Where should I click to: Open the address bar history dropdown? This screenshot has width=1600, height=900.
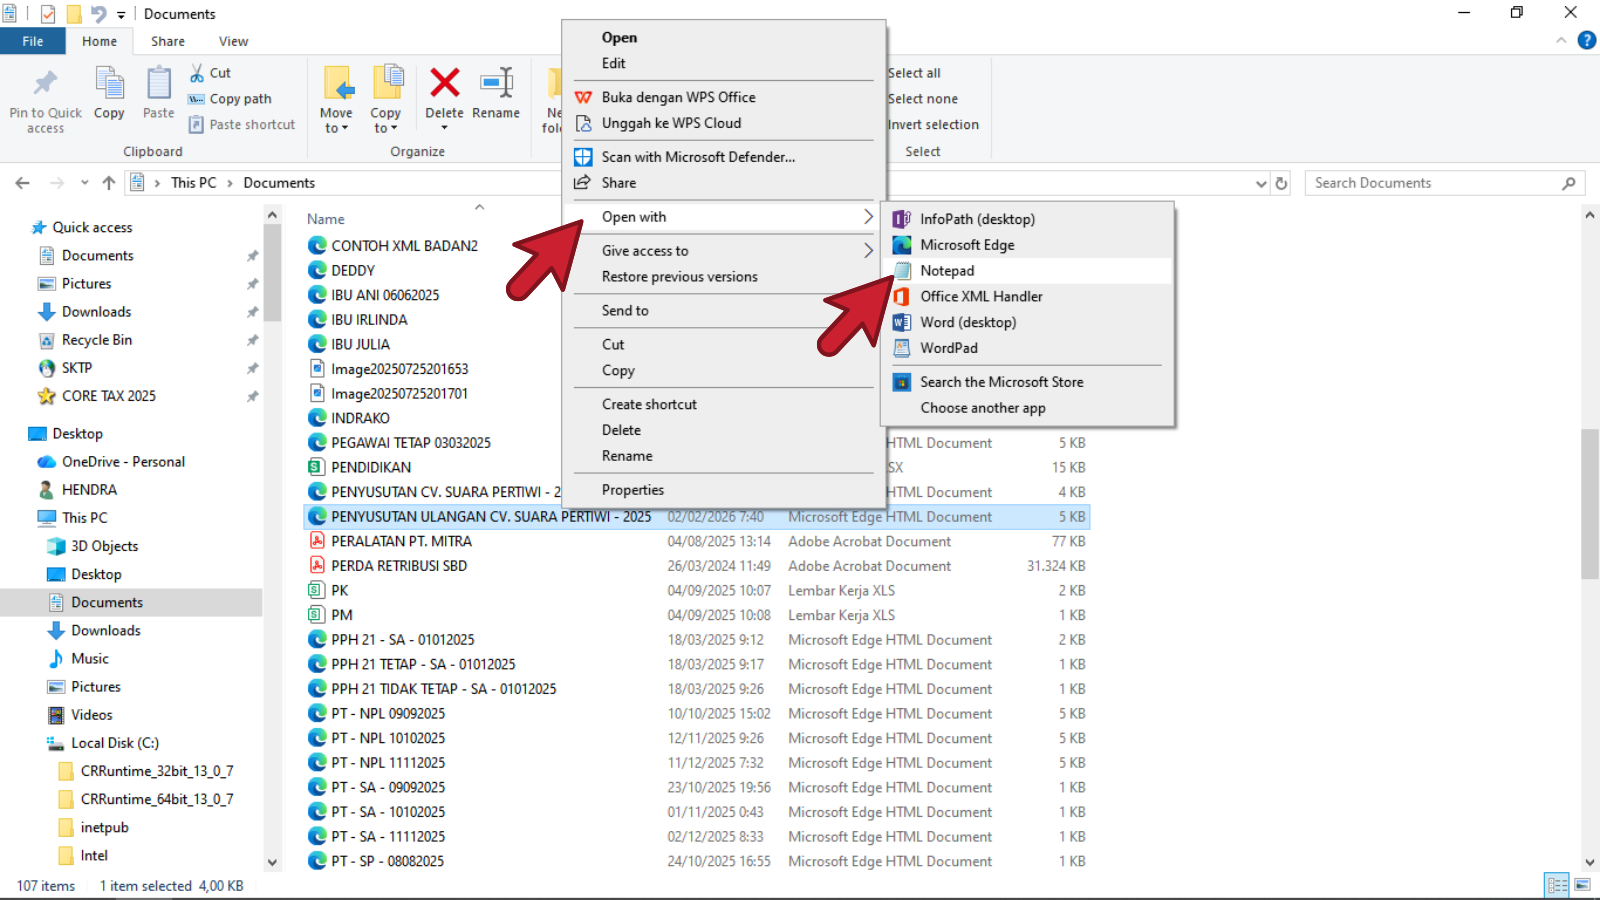pos(1261,184)
